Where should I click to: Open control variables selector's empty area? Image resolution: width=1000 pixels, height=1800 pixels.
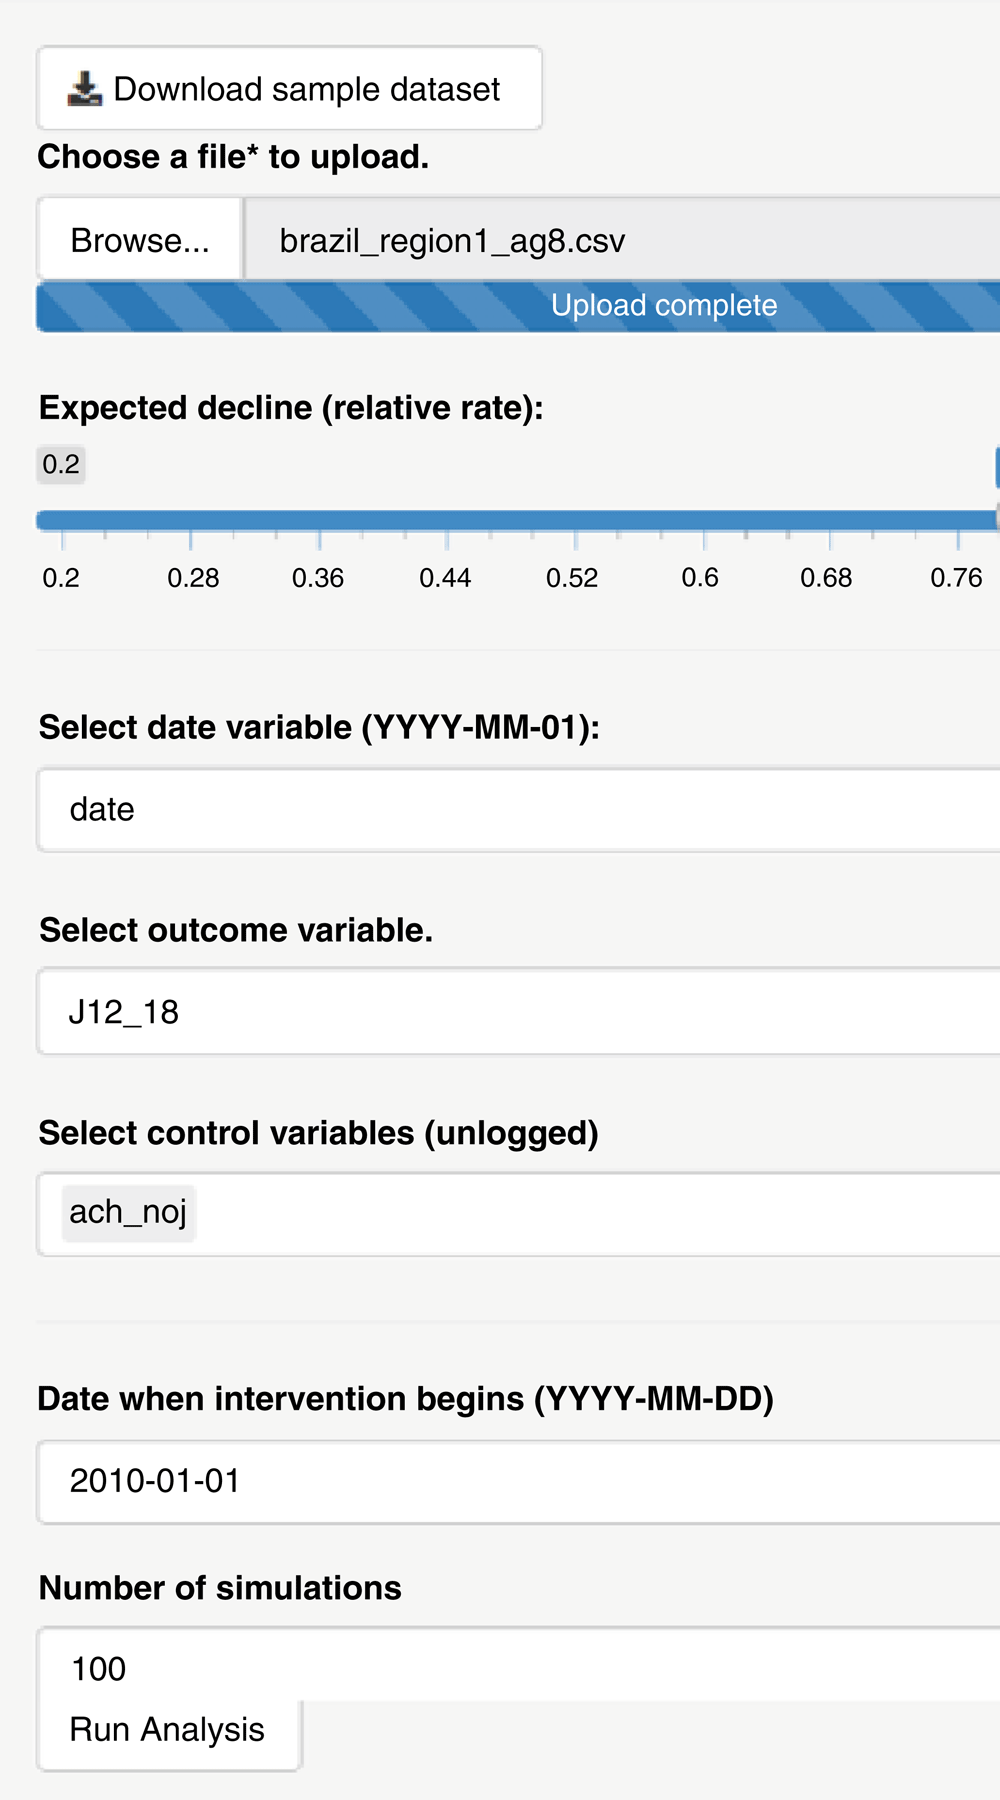(x=600, y=1214)
